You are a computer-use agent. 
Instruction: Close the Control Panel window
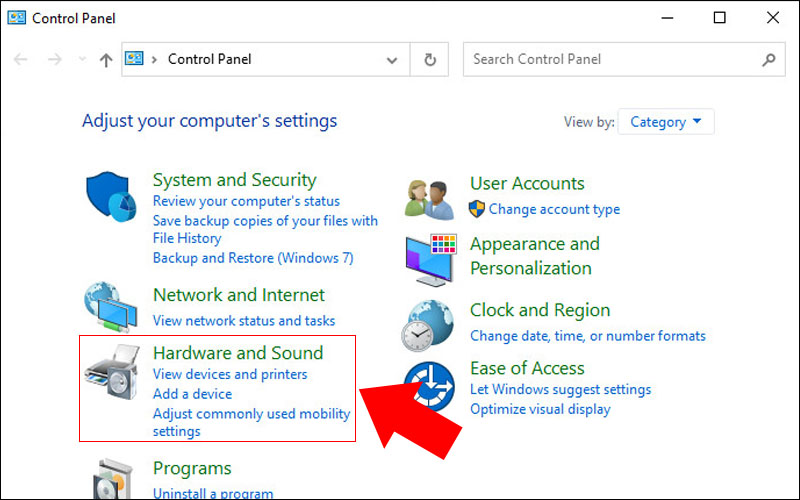772,18
